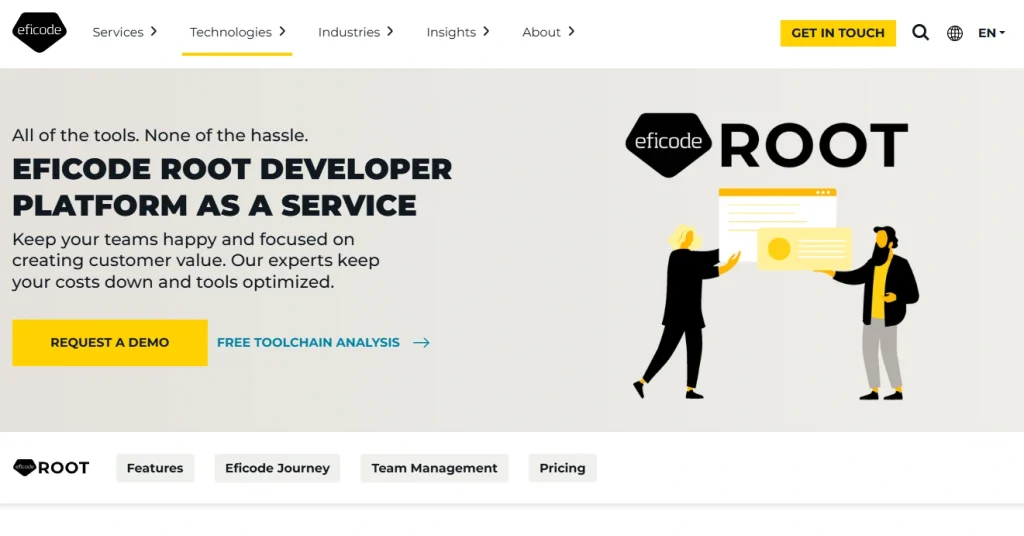The height and width of the screenshot is (536, 1024).
Task: Expand the Technologies menu chevron
Action: point(282,31)
